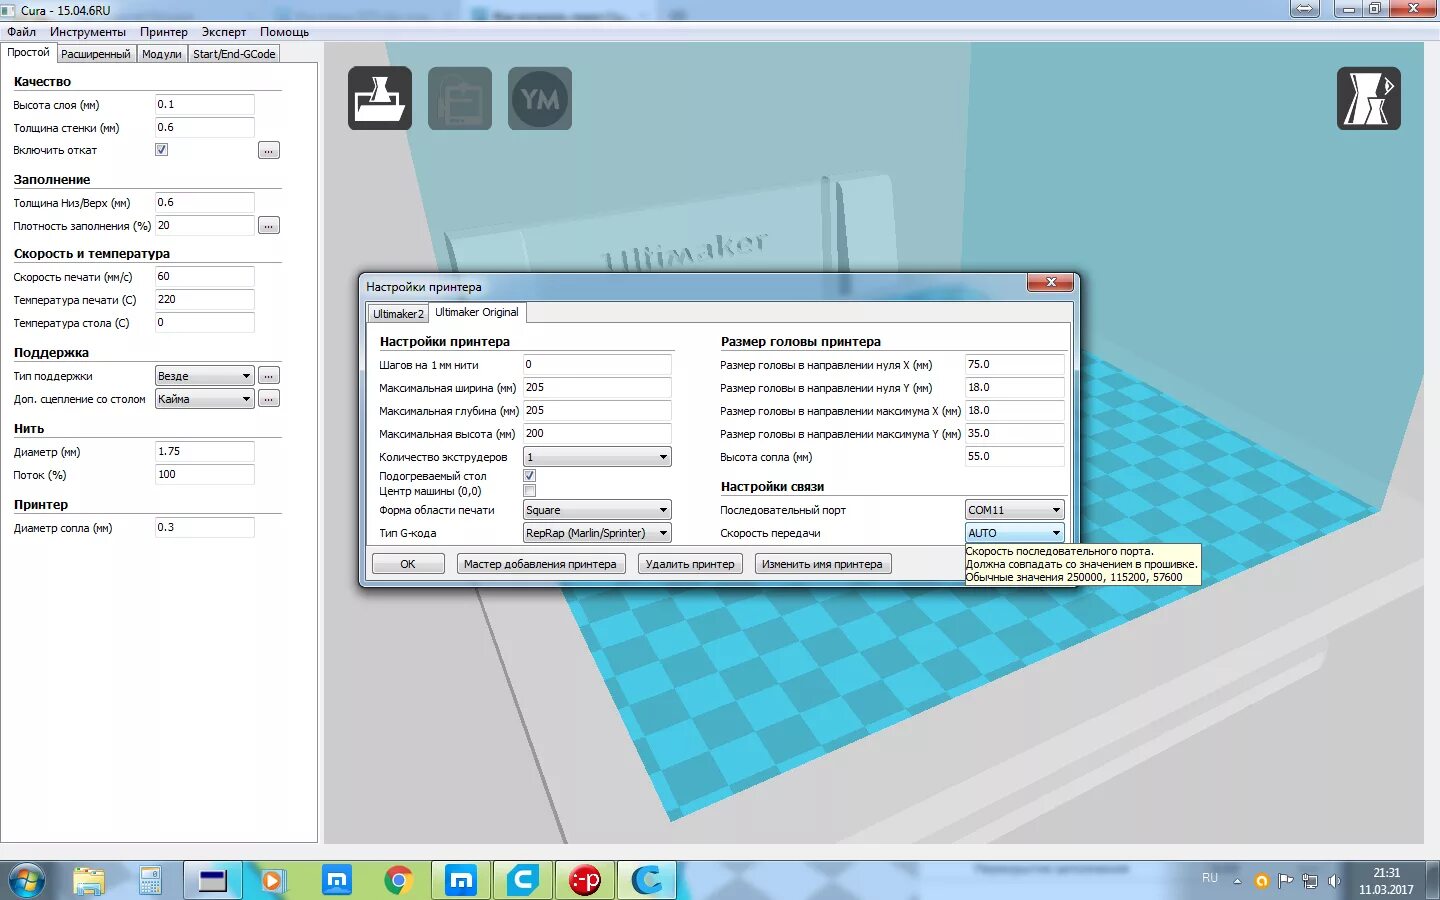Click the media player taskbar icon
Viewport: 1440px width, 900px height.
[273, 881]
